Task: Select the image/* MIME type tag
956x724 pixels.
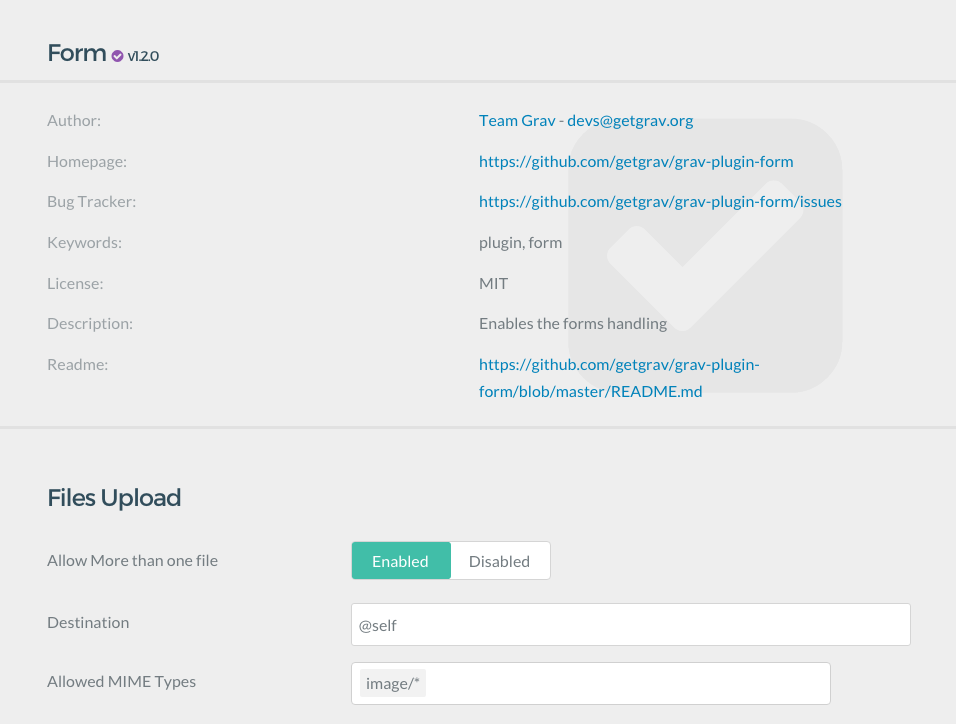Action: click(392, 682)
